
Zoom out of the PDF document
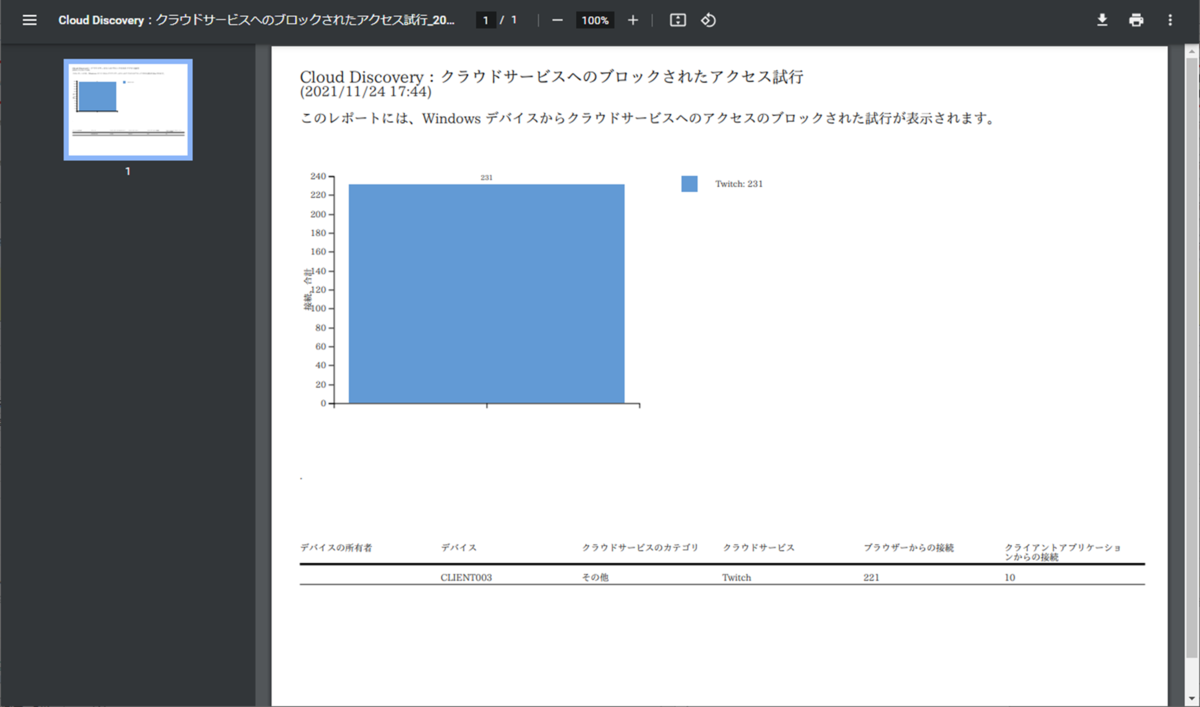(557, 19)
